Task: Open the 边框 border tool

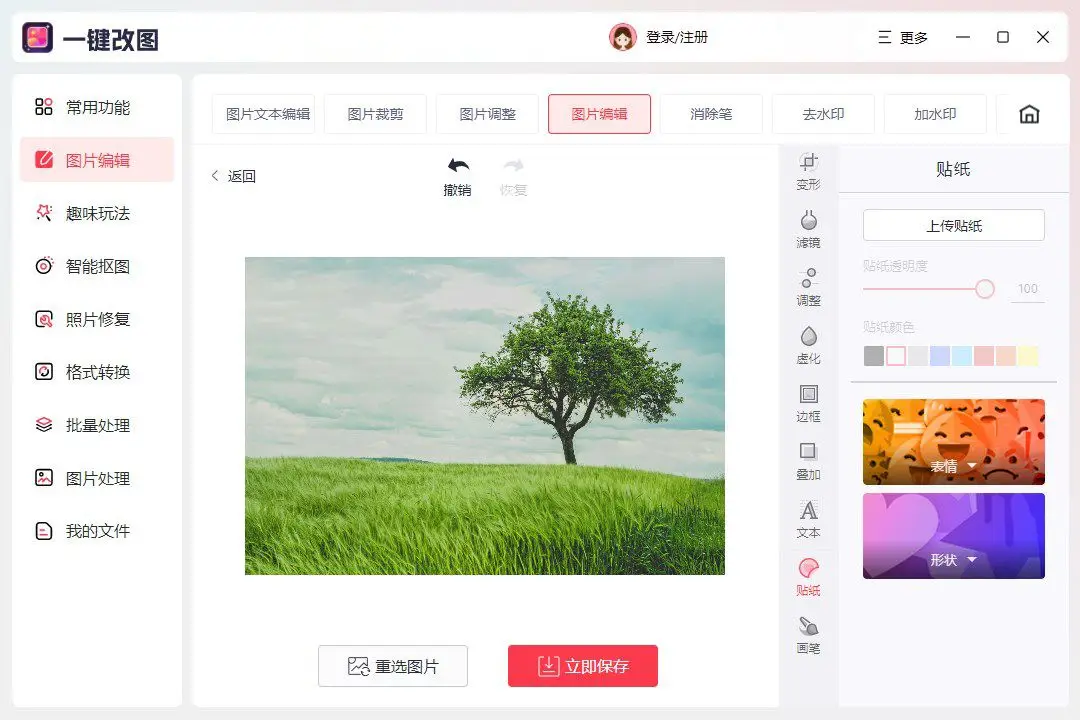Action: (x=808, y=404)
